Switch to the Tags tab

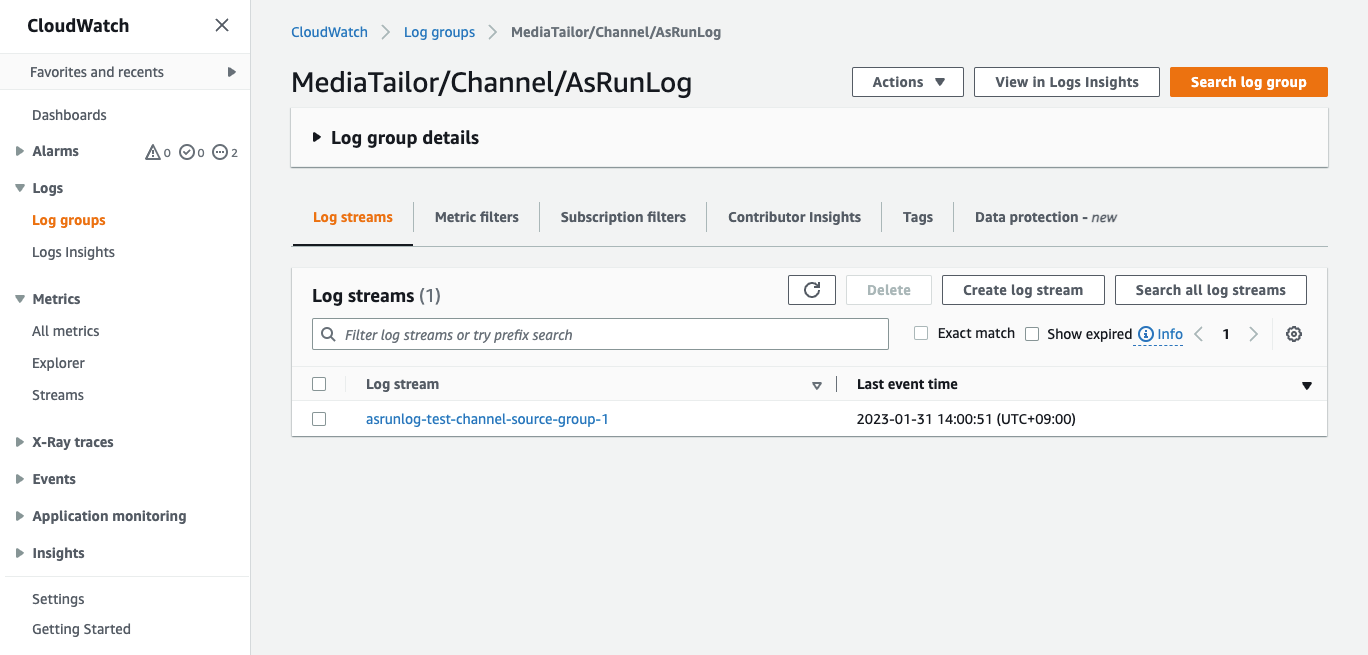[x=918, y=217]
